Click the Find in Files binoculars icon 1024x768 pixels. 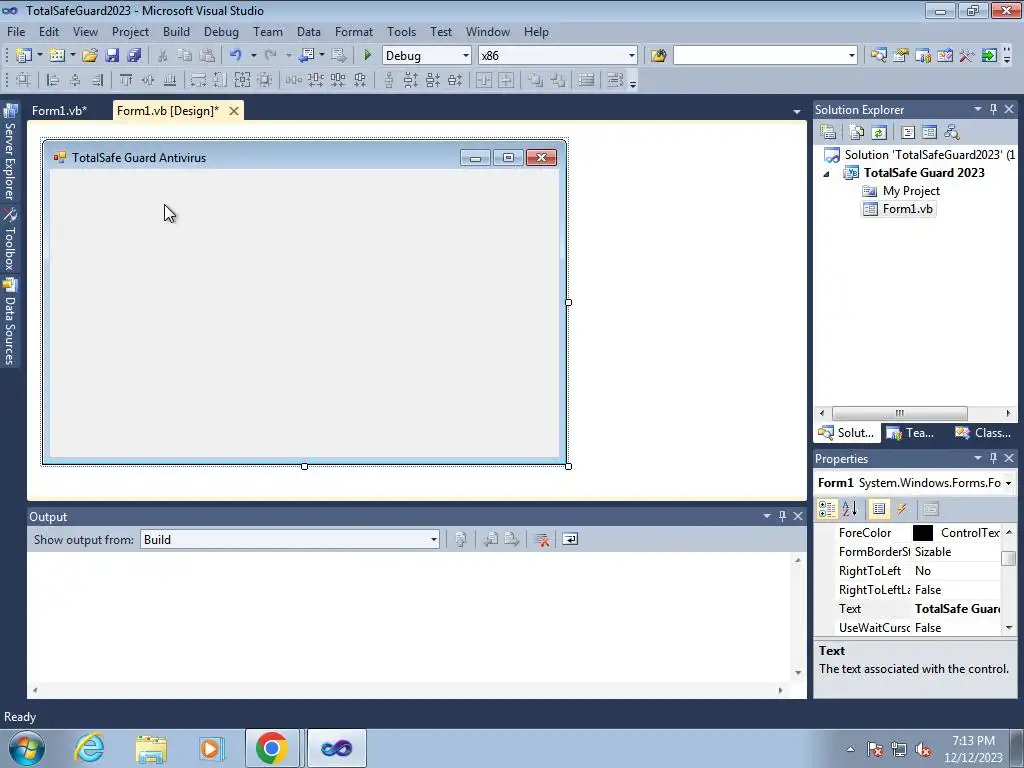pos(658,56)
